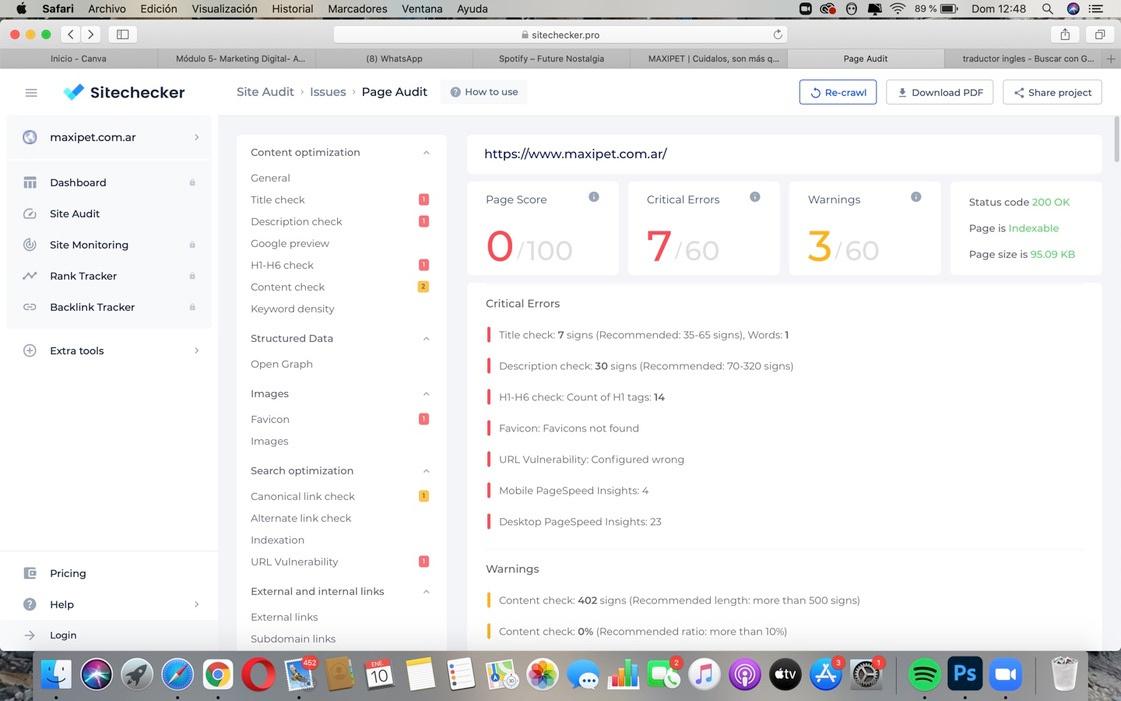
Task: Click the Page Score info icon
Action: (x=593, y=197)
